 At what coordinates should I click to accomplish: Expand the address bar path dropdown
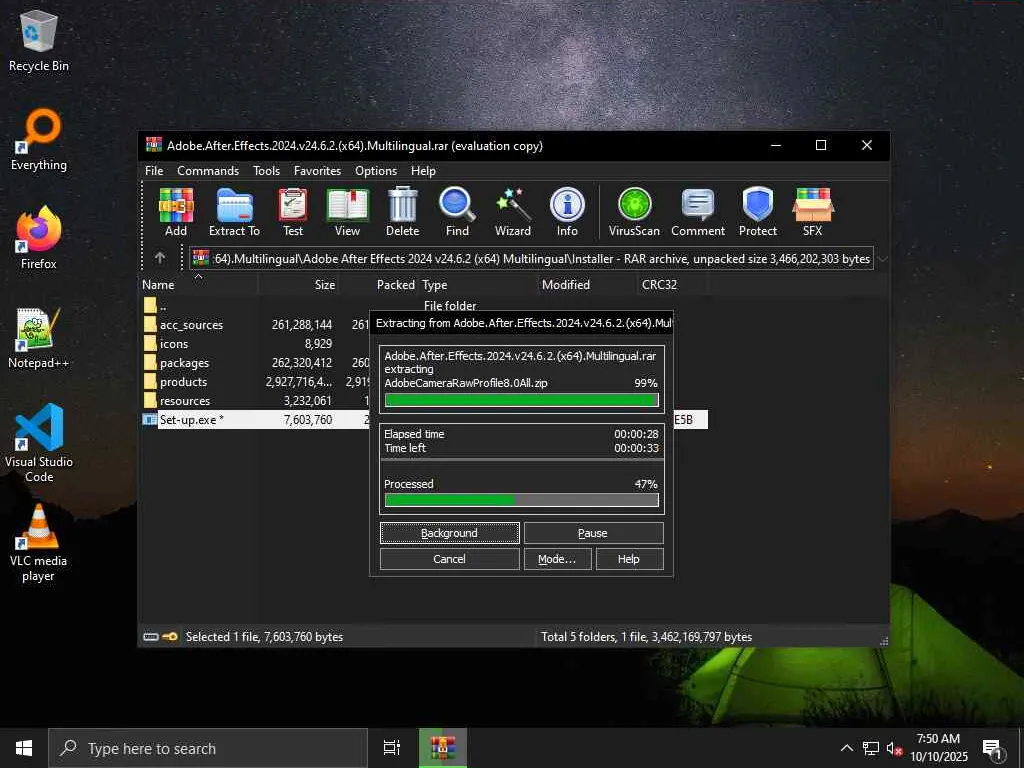pyautogui.click(x=882, y=259)
